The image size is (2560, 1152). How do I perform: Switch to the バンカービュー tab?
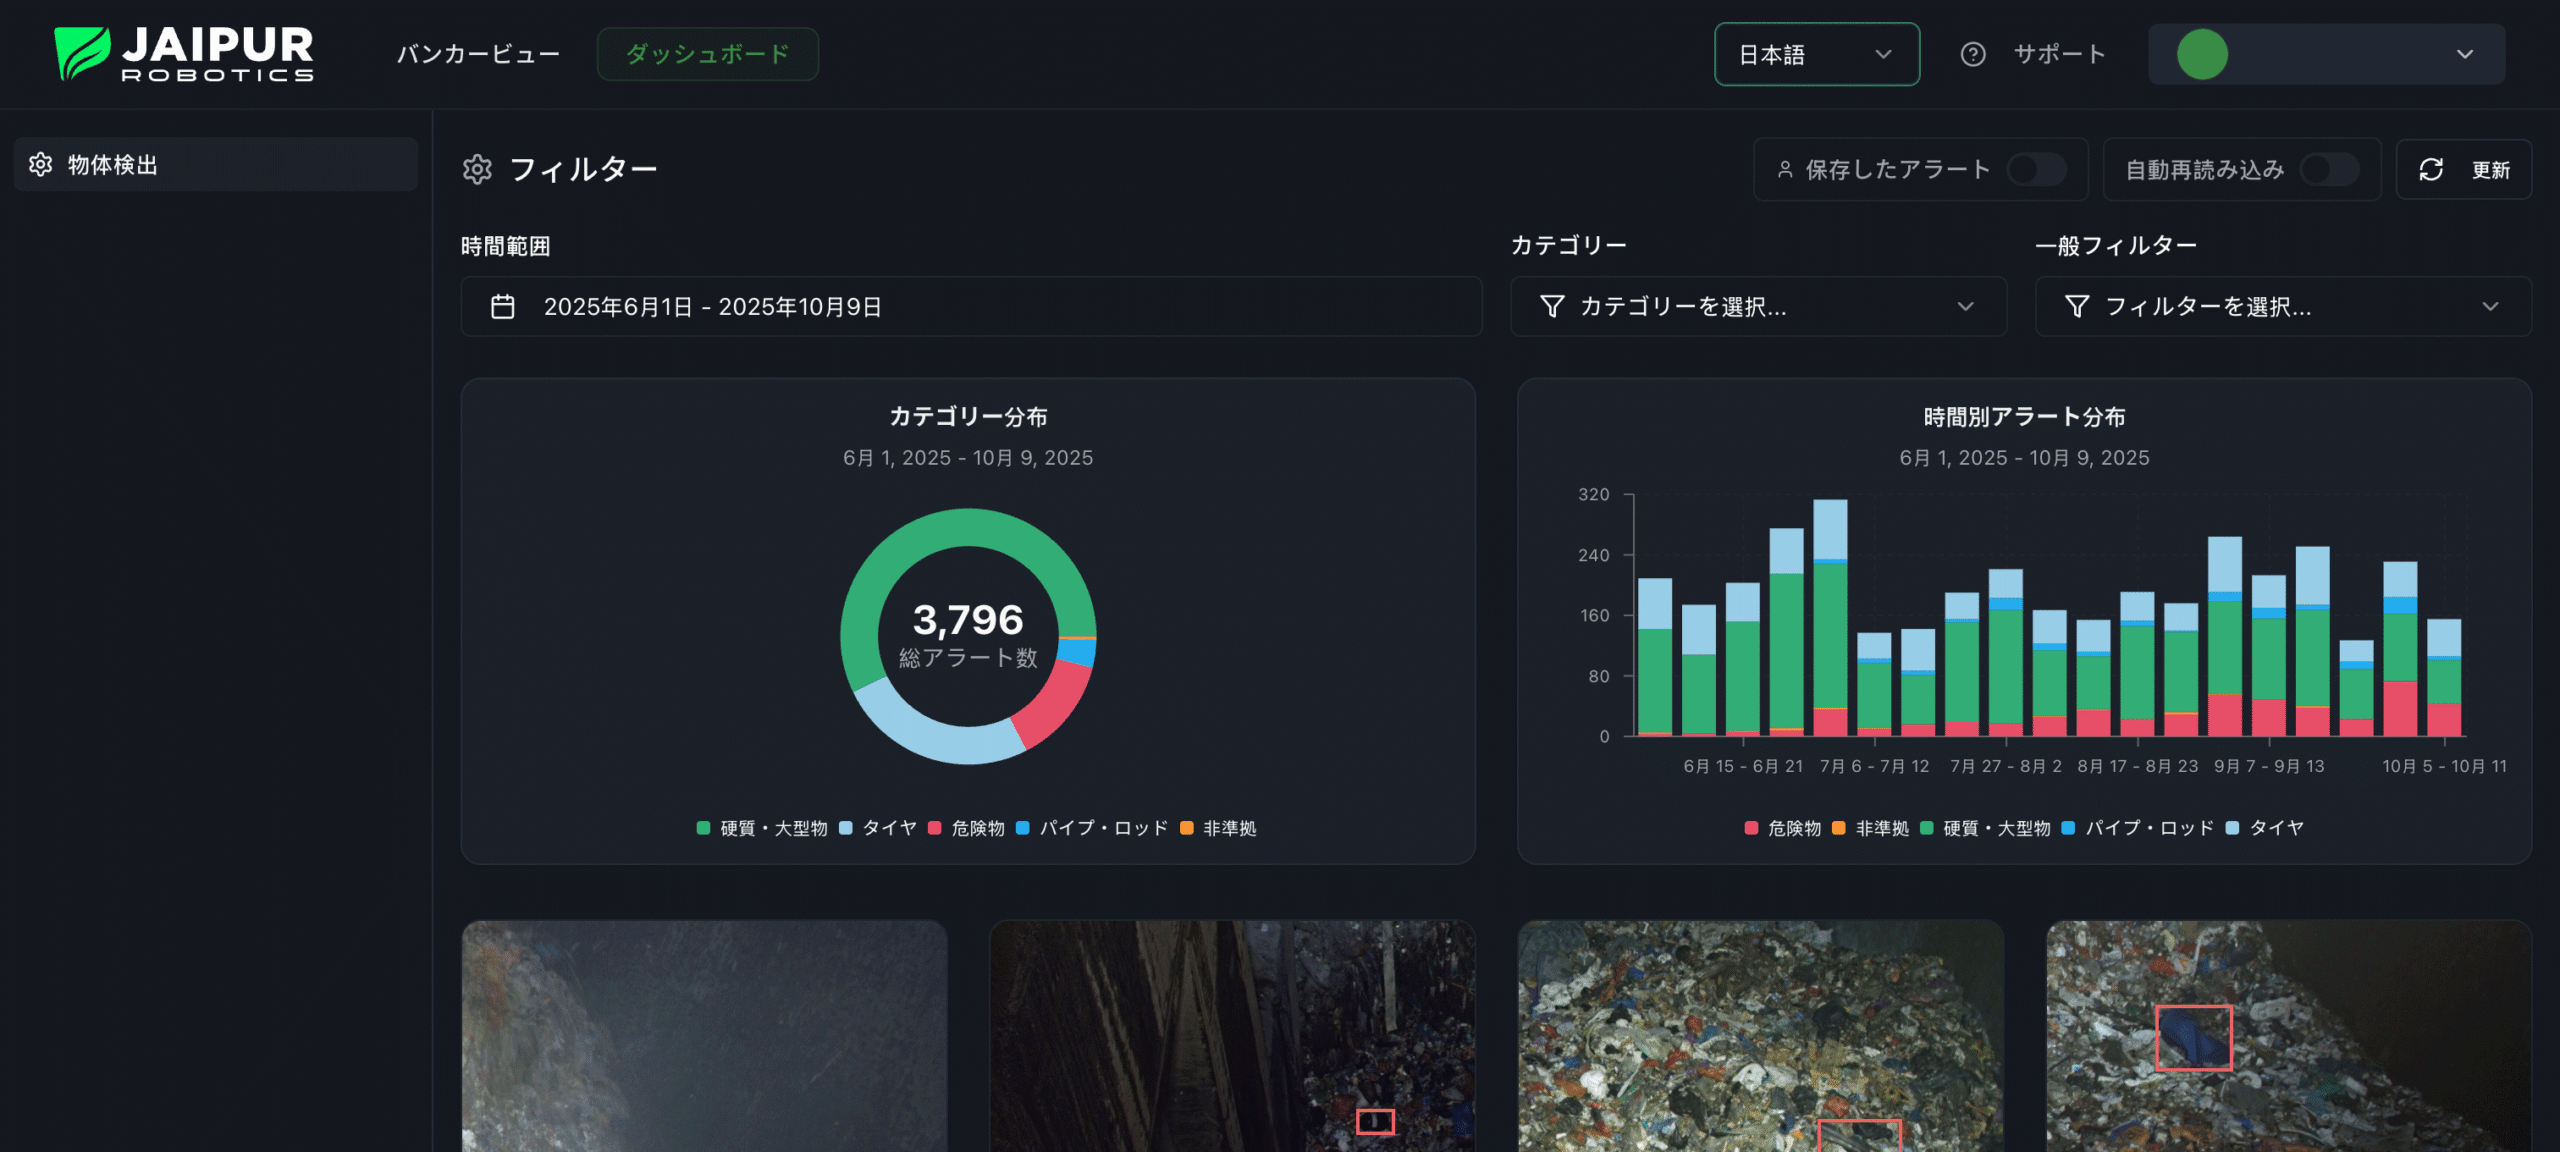click(478, 54)
